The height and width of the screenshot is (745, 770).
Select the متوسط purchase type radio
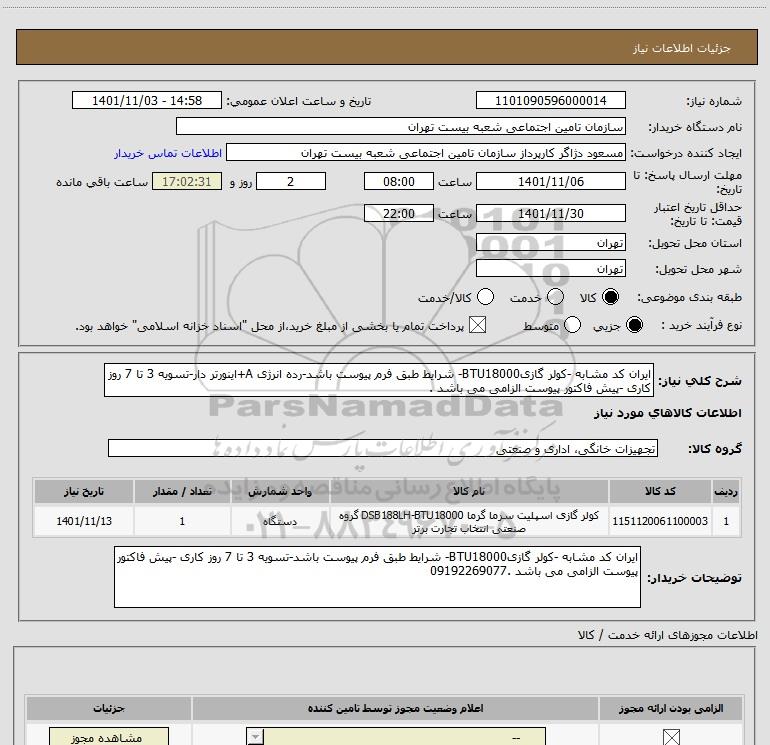(573, 325)
